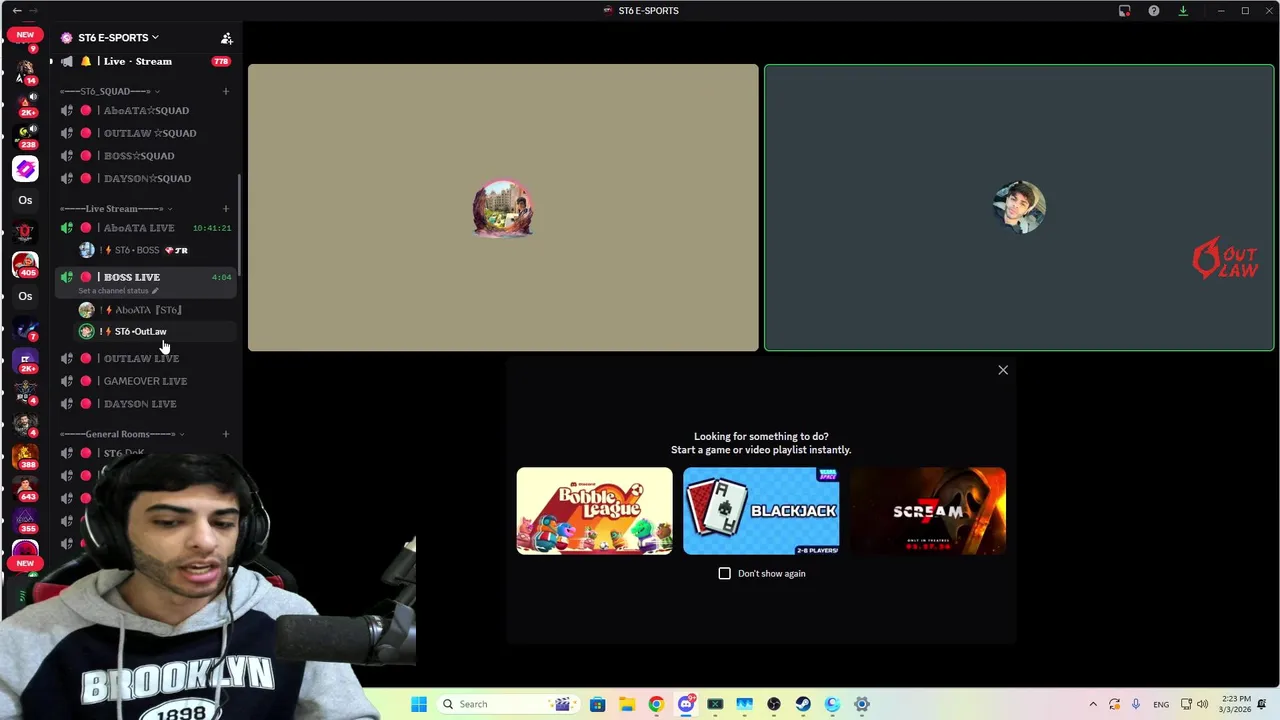The width and height of the screenshot is (1280, 720).
Task: Click the microphone tray icon
Action: coord(1136,704)
